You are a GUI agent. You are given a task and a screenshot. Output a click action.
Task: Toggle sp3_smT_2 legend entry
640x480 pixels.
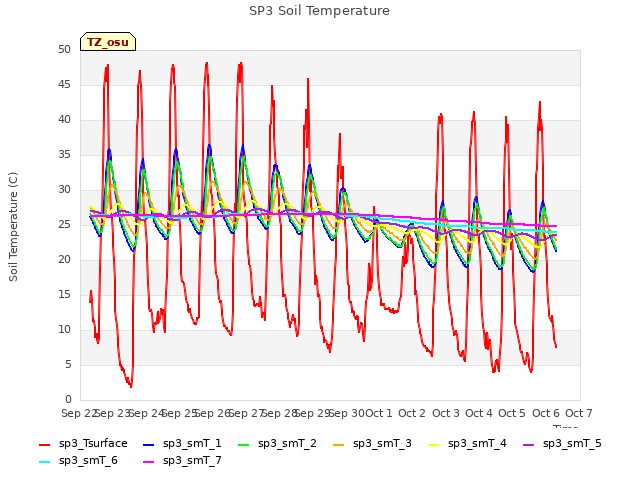point(277,444)
